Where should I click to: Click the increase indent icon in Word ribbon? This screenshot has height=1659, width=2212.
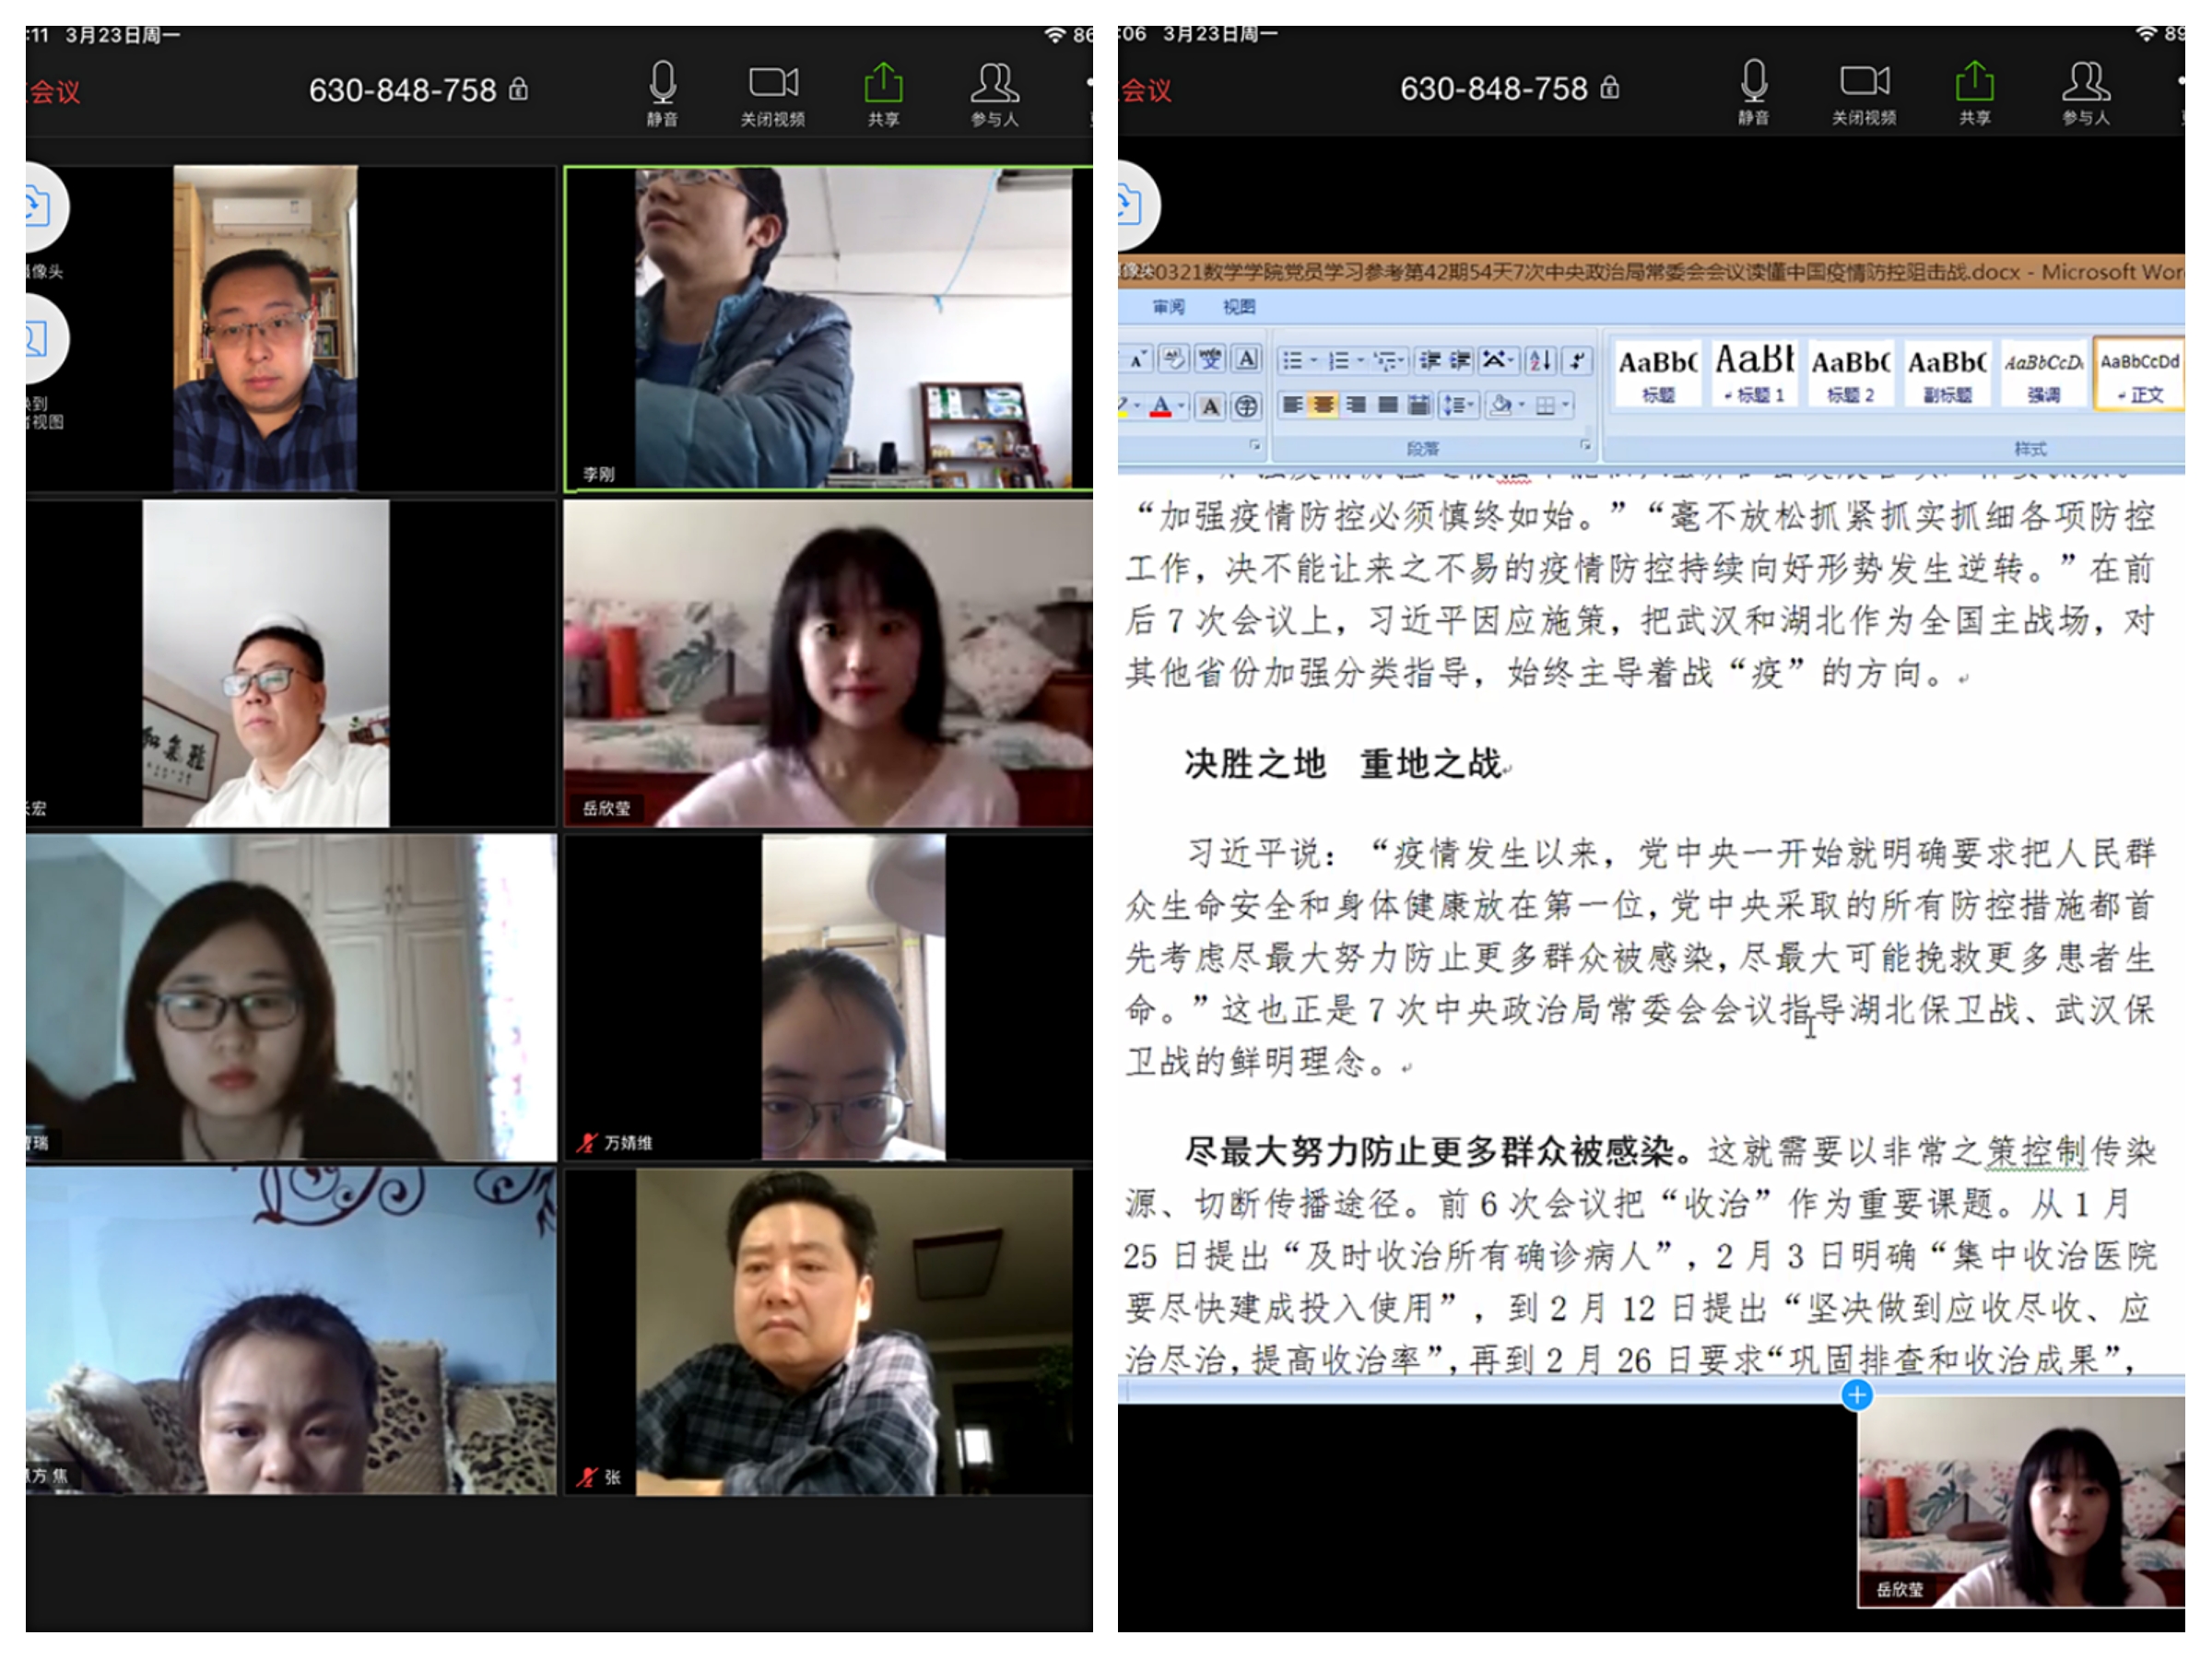[x=1461, y=360]
